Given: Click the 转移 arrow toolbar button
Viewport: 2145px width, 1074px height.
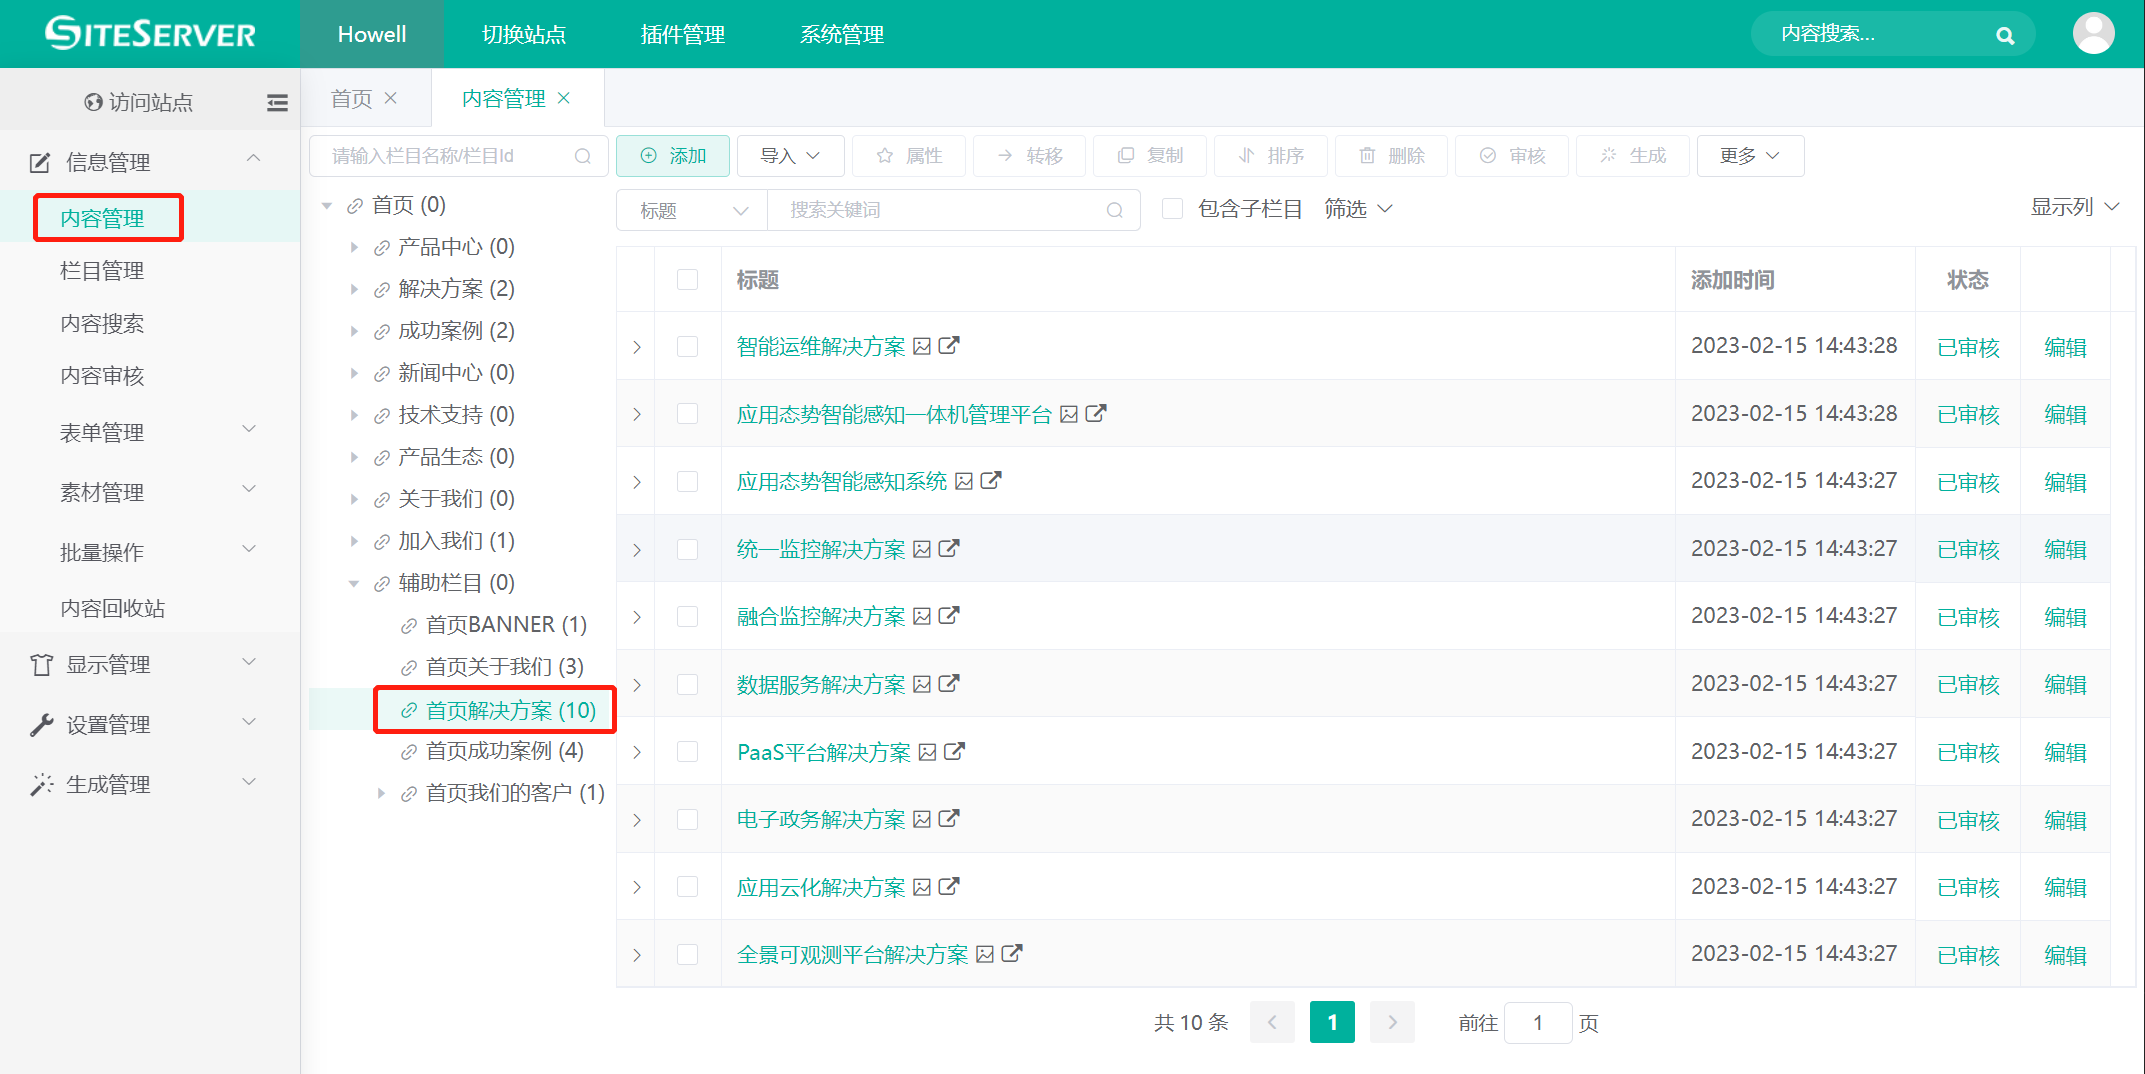Looking at the screenshot, I should pyautogui.click(x=1030, y=156).
